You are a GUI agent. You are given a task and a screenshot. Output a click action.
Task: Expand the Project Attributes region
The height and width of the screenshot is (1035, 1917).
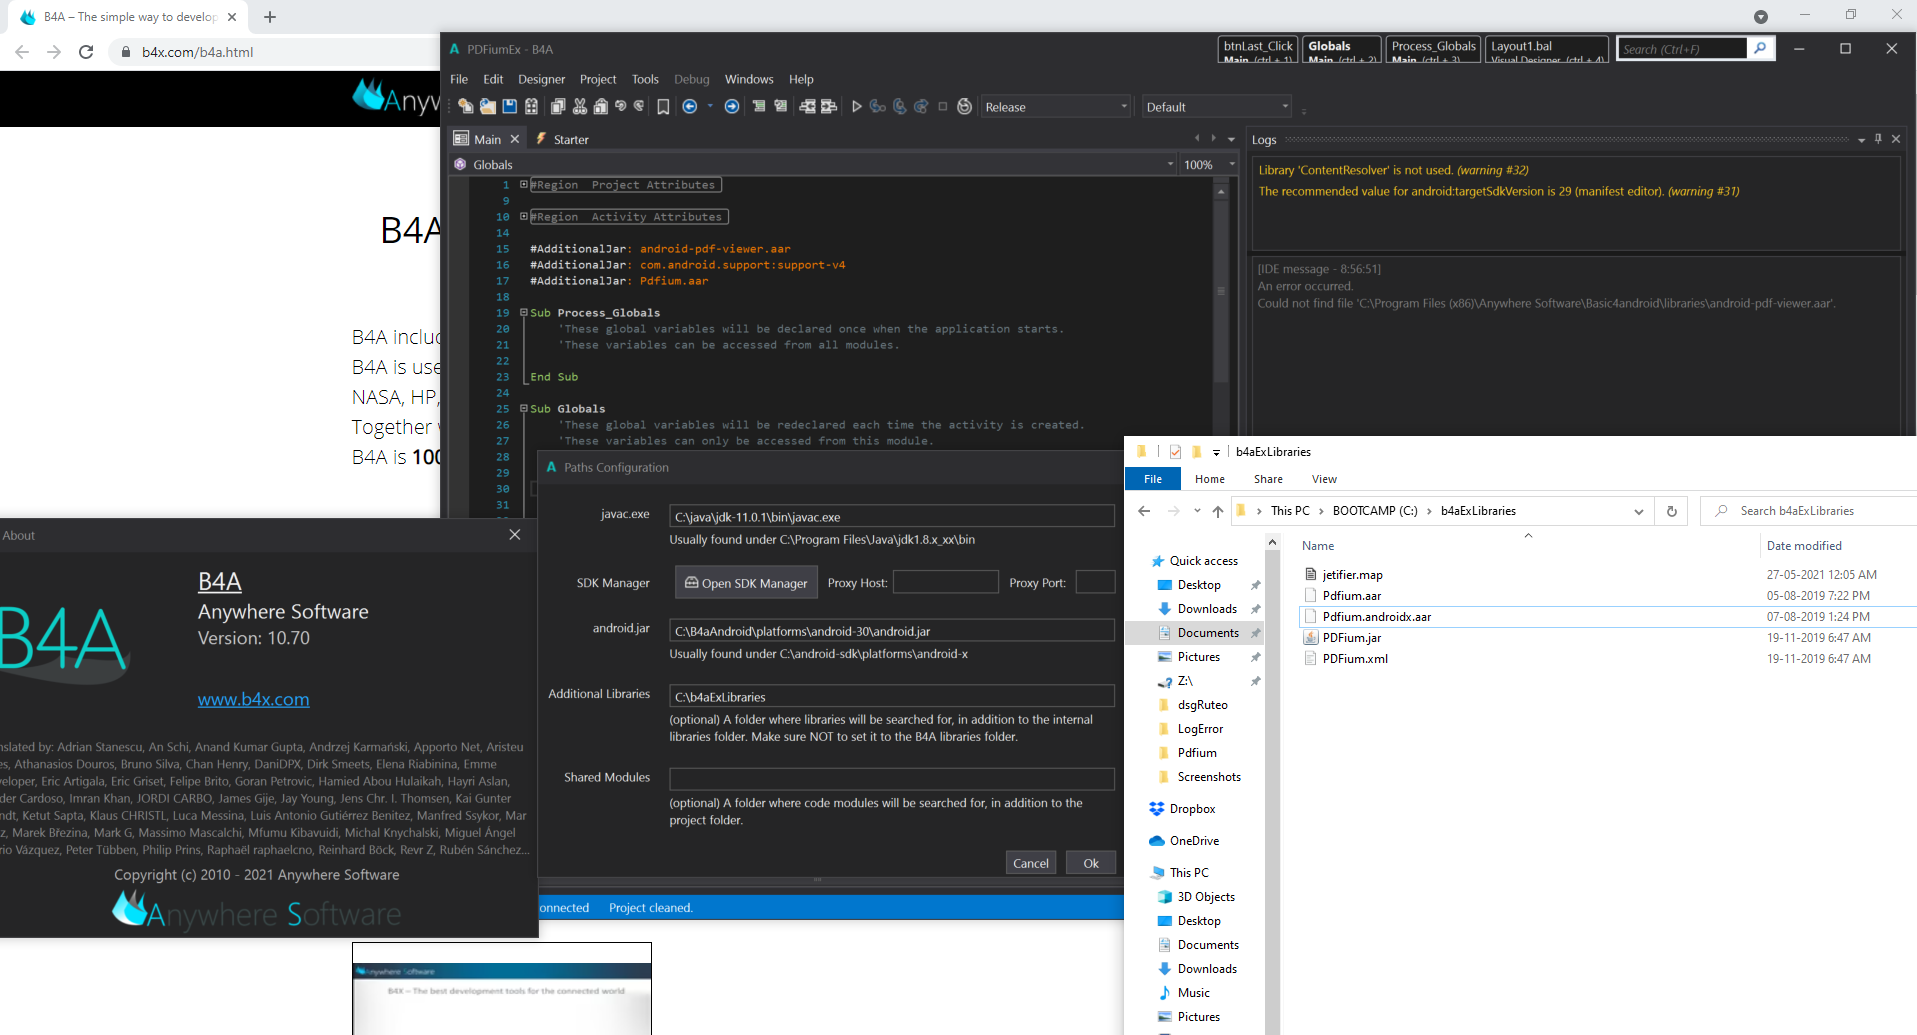pos(523,184)
